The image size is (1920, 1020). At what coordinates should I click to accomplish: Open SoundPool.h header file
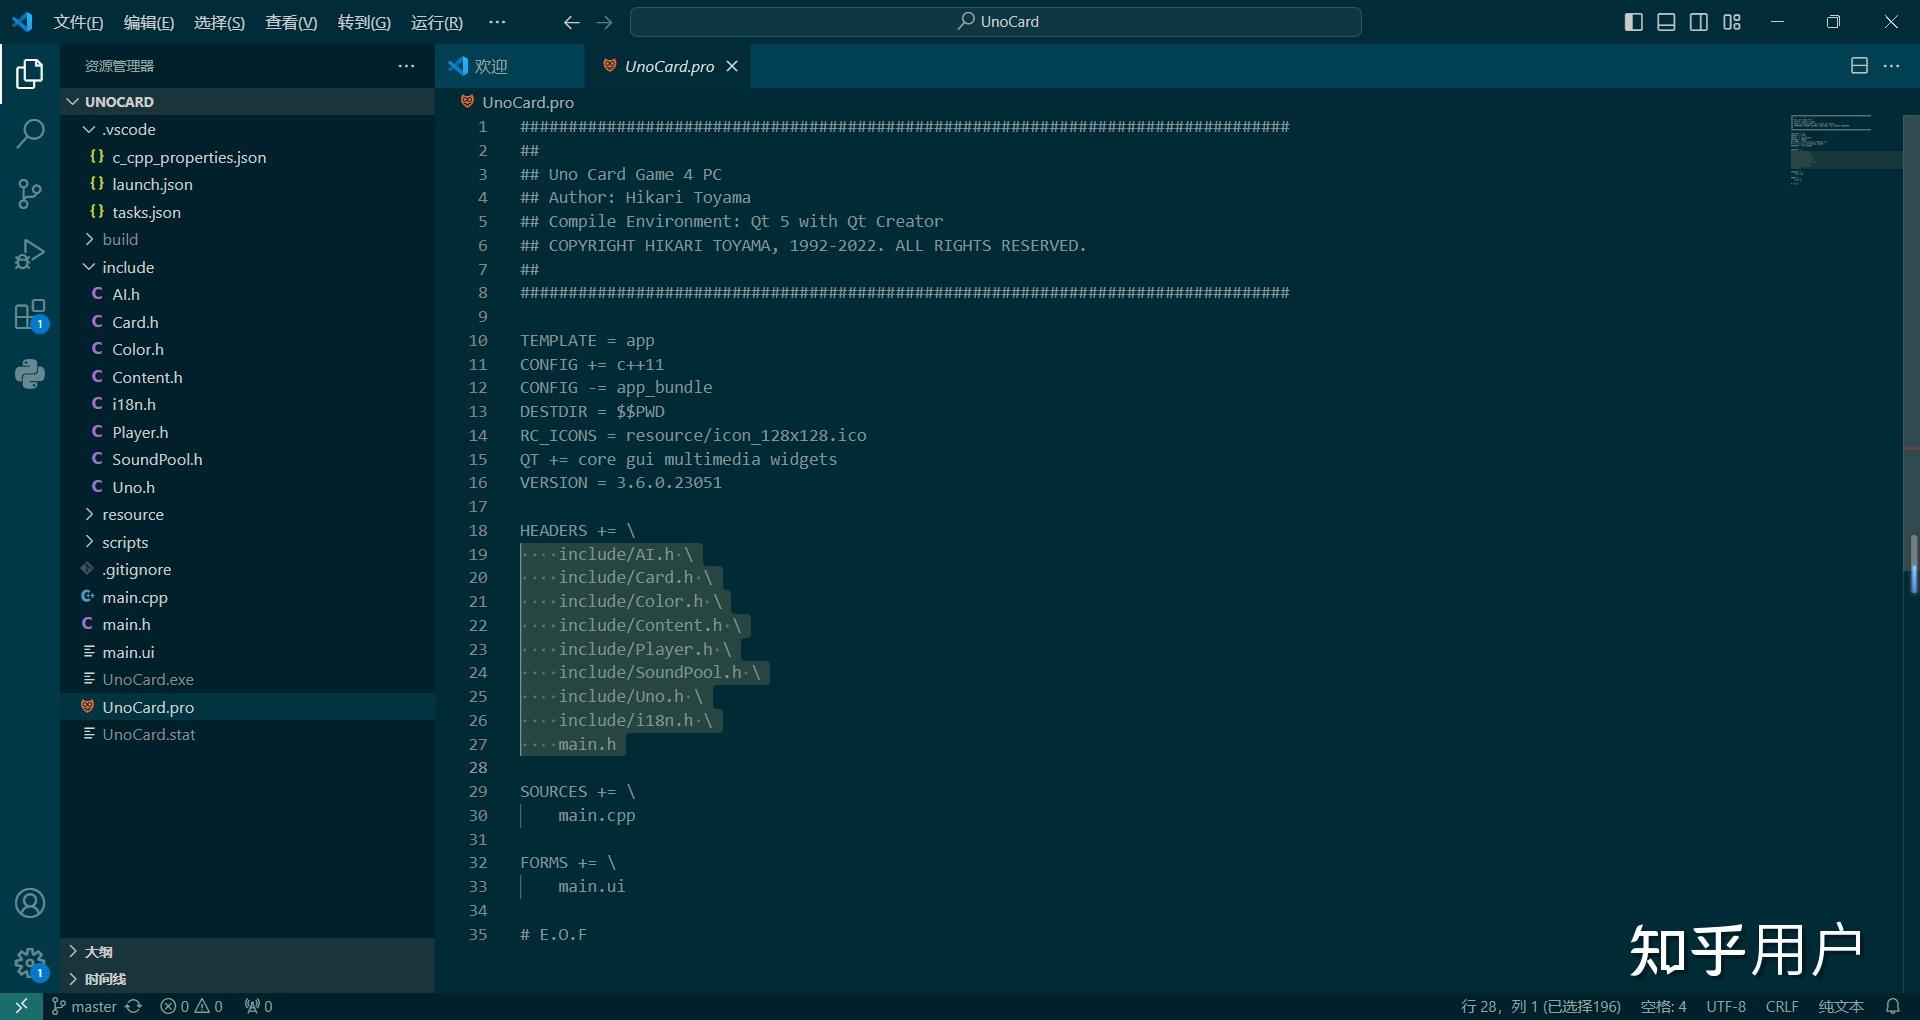[x=248, y=459]
